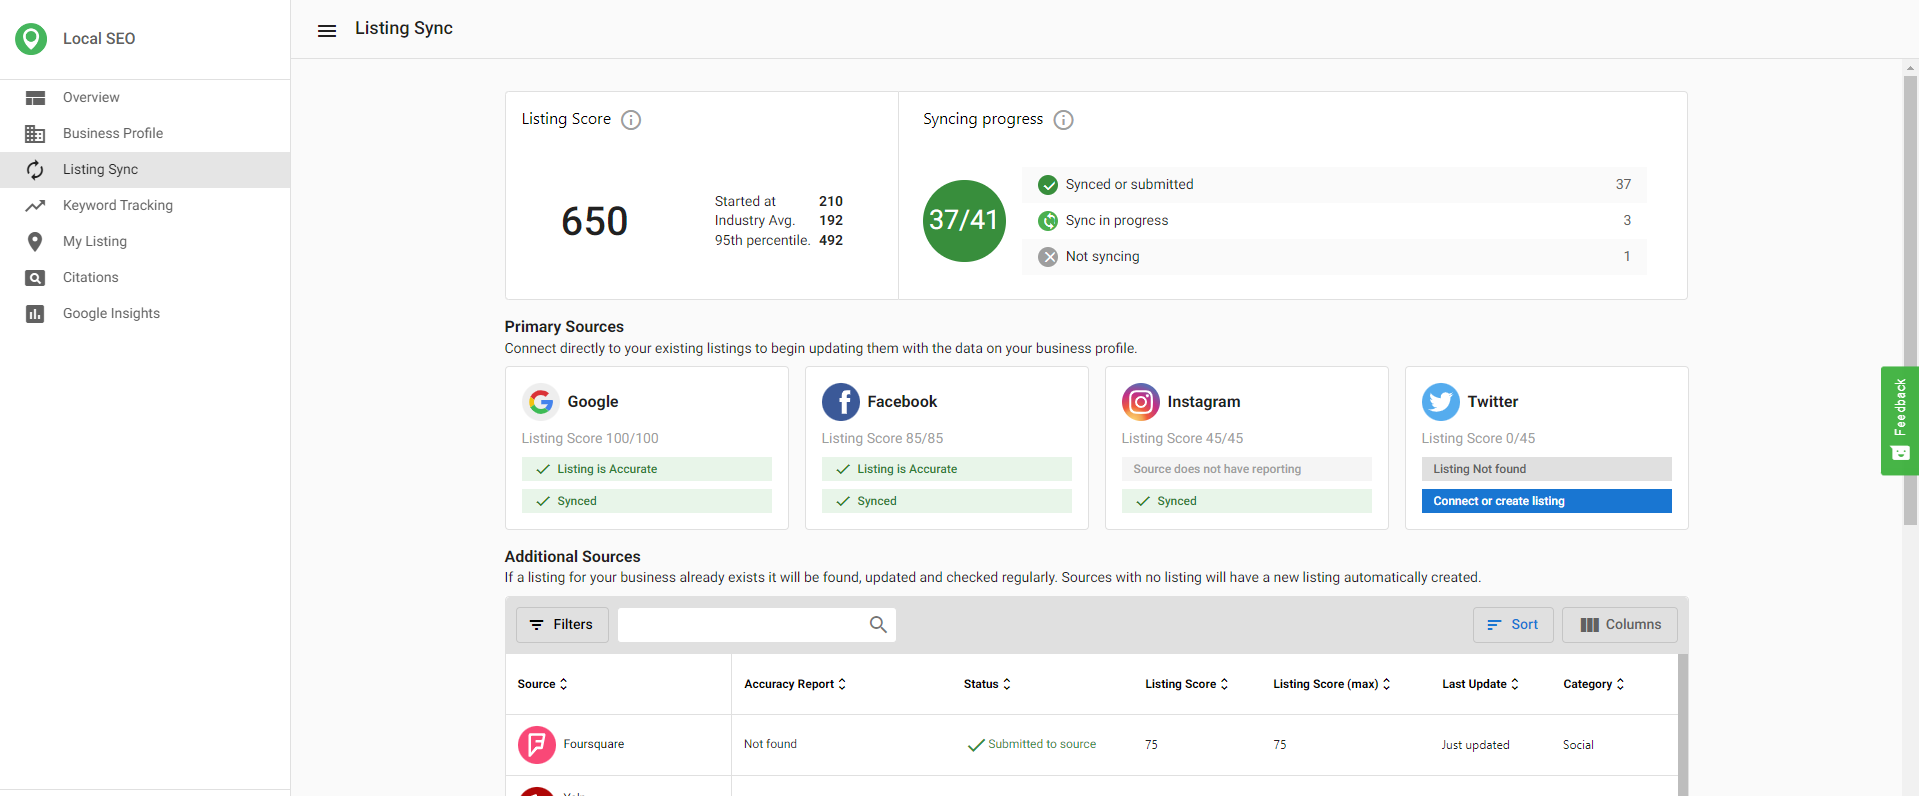This screenshot has width=1919, height=796.
Task: Click Submitted to source status for Foursquare
Action: pos(1032,745)
